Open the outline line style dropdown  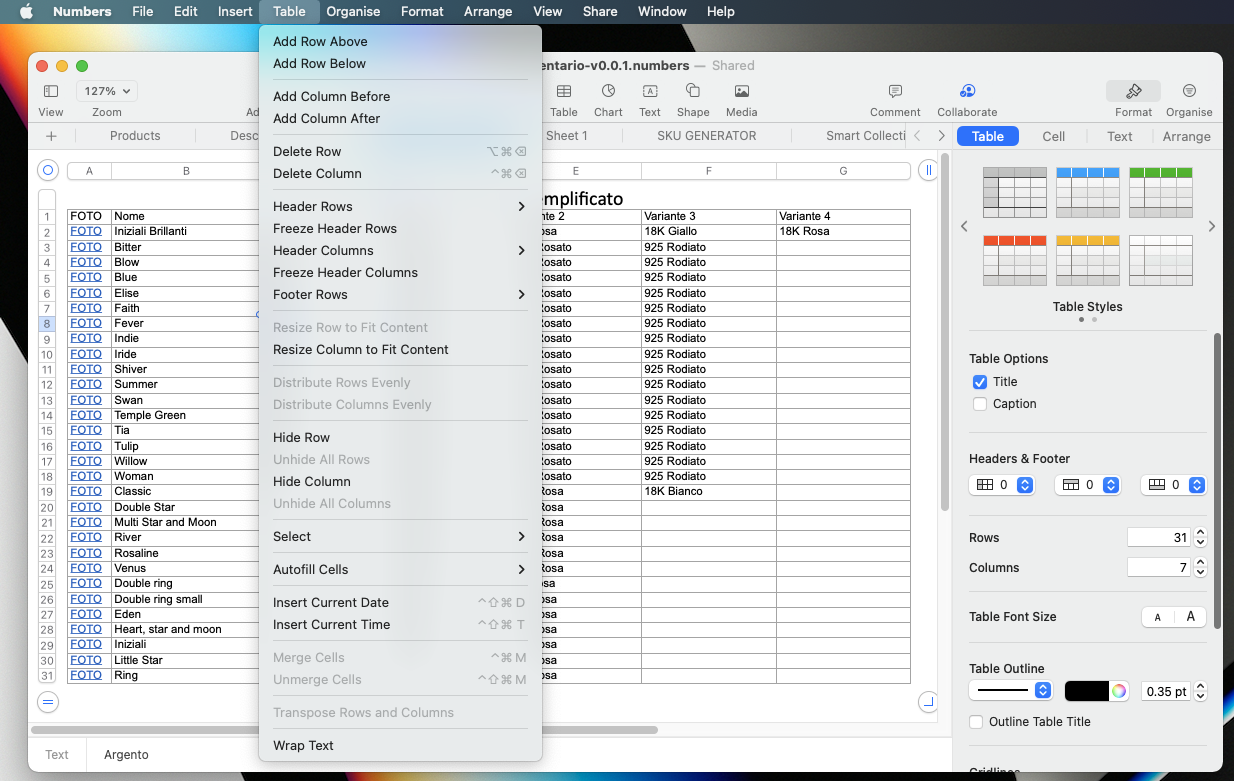pyautogui.click(x=1012, y=691)
